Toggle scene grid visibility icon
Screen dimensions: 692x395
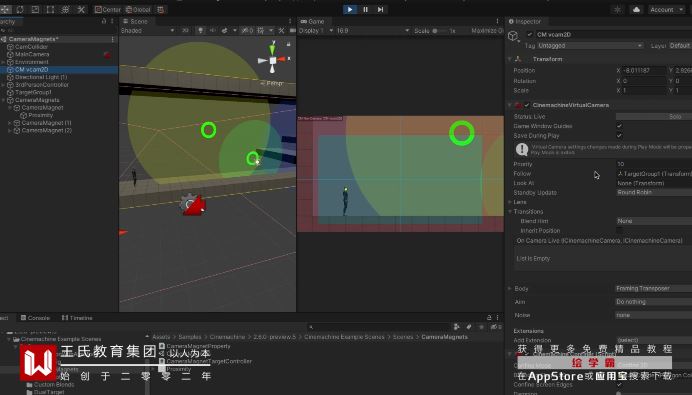[260, 30]
